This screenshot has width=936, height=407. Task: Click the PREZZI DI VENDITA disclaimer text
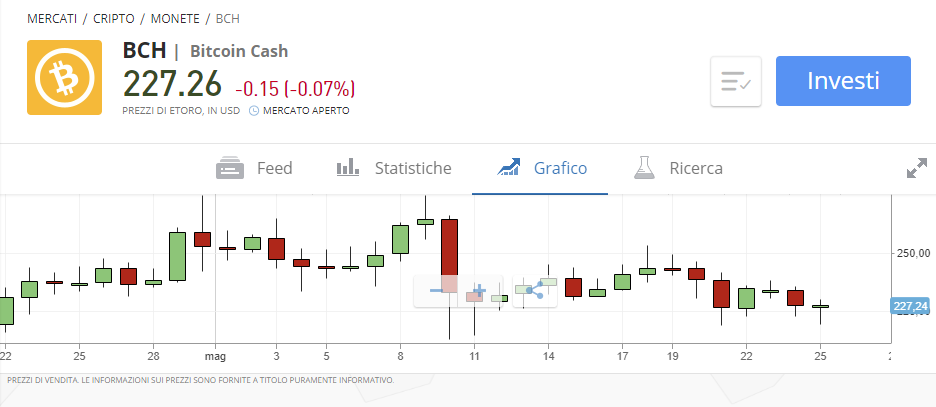pyautogui.click(x=201, y=380)
